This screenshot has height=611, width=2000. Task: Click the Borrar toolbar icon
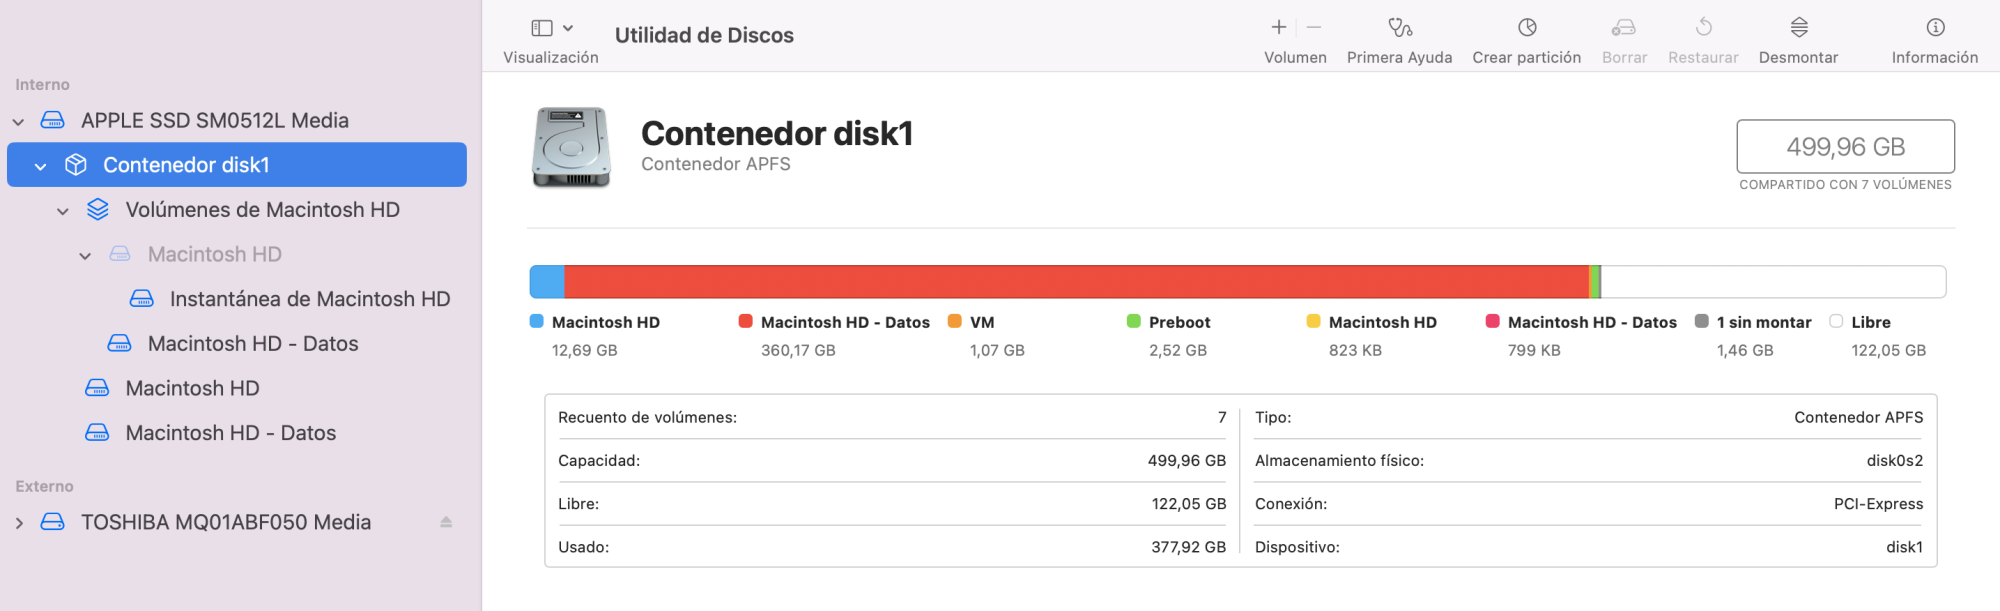click(1624, 27)
